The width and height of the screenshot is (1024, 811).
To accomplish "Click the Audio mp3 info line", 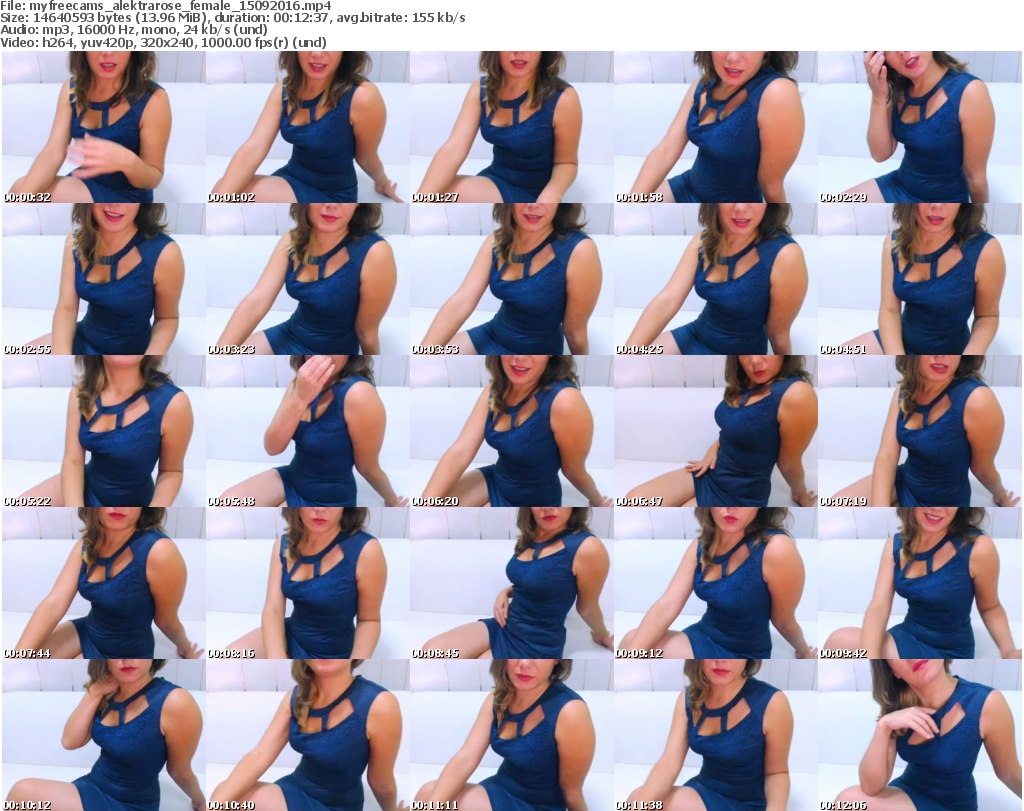I will (x=134, y=30).
